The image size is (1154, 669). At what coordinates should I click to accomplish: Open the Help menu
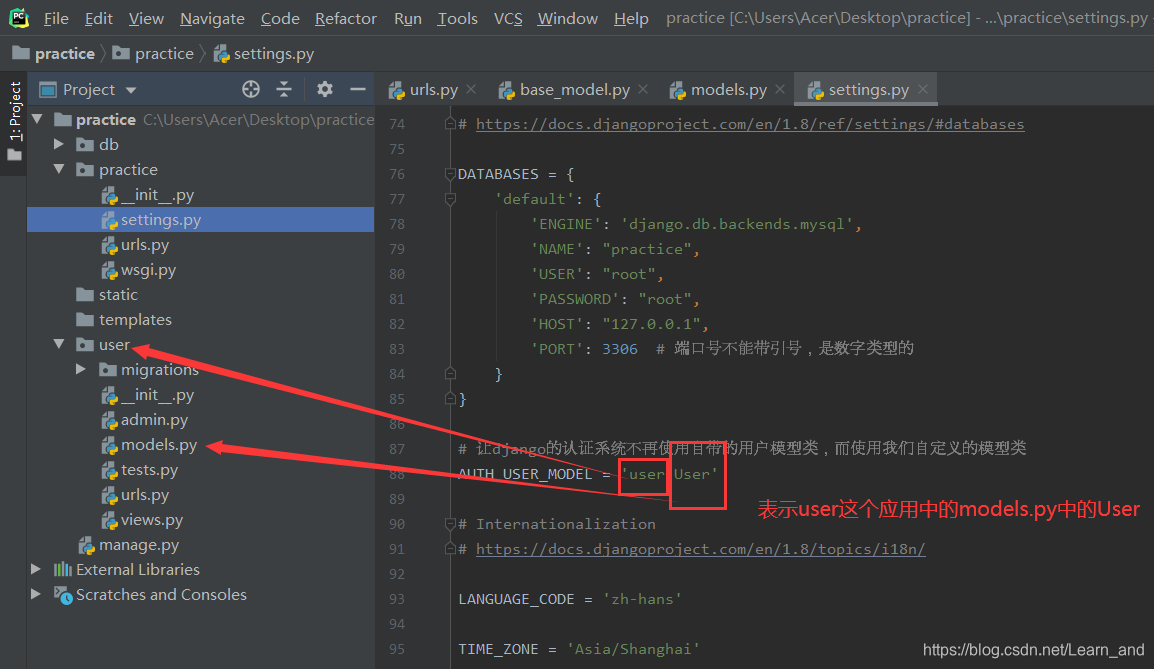click(x=631, y=18)
